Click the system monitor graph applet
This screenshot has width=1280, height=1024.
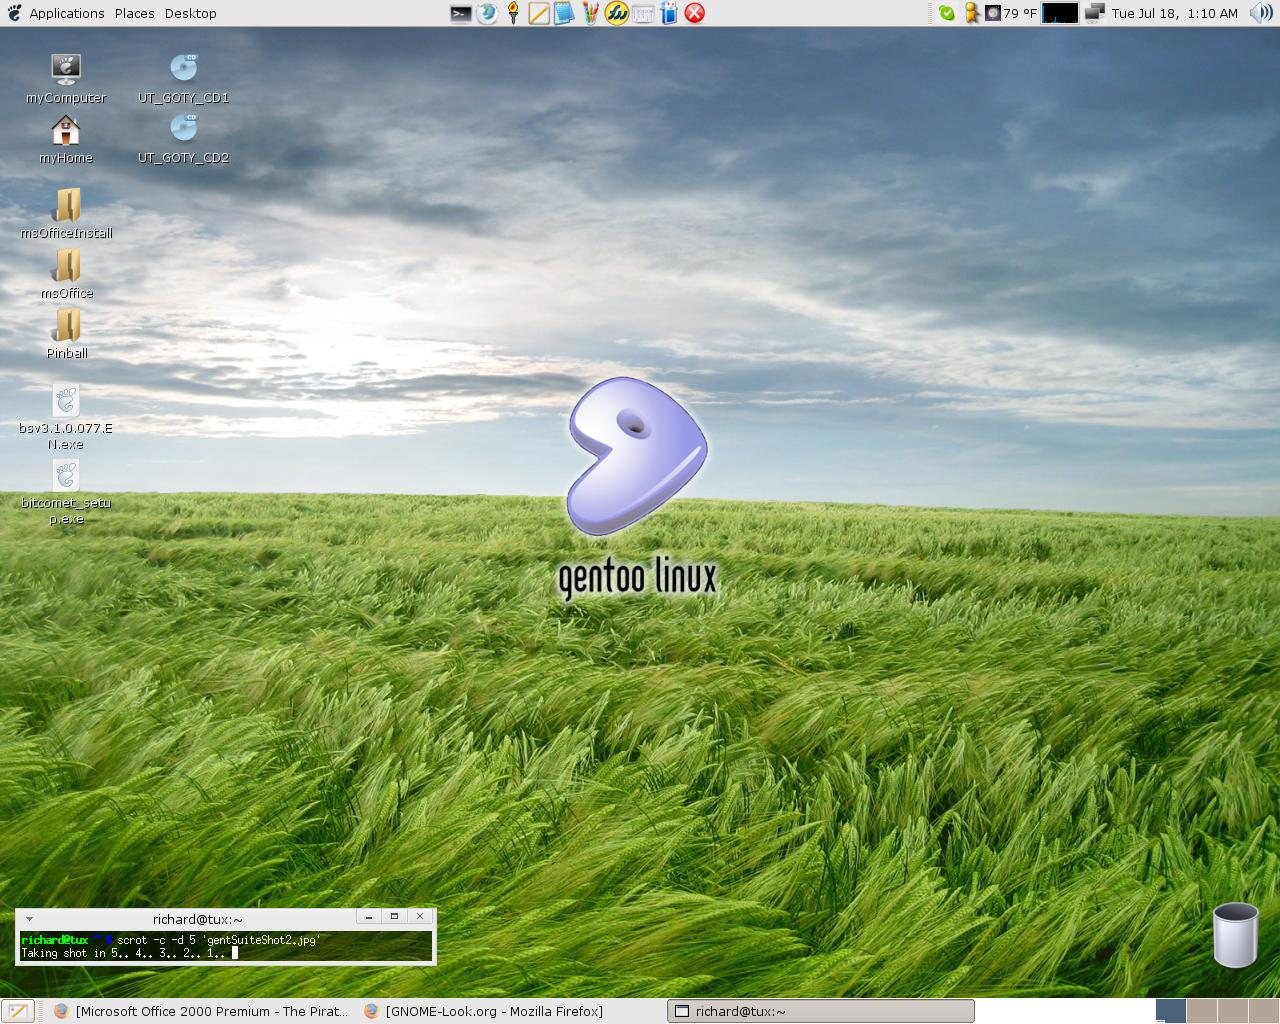click(1060, 13)
